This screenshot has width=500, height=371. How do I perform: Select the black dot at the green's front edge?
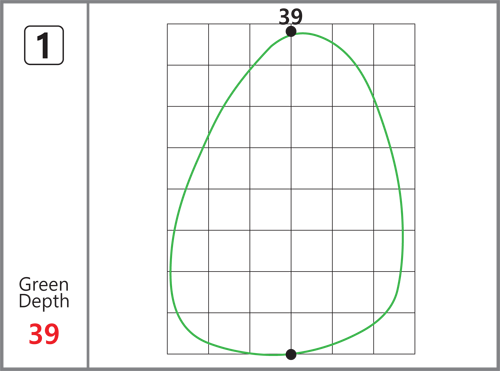click(291, 354)
